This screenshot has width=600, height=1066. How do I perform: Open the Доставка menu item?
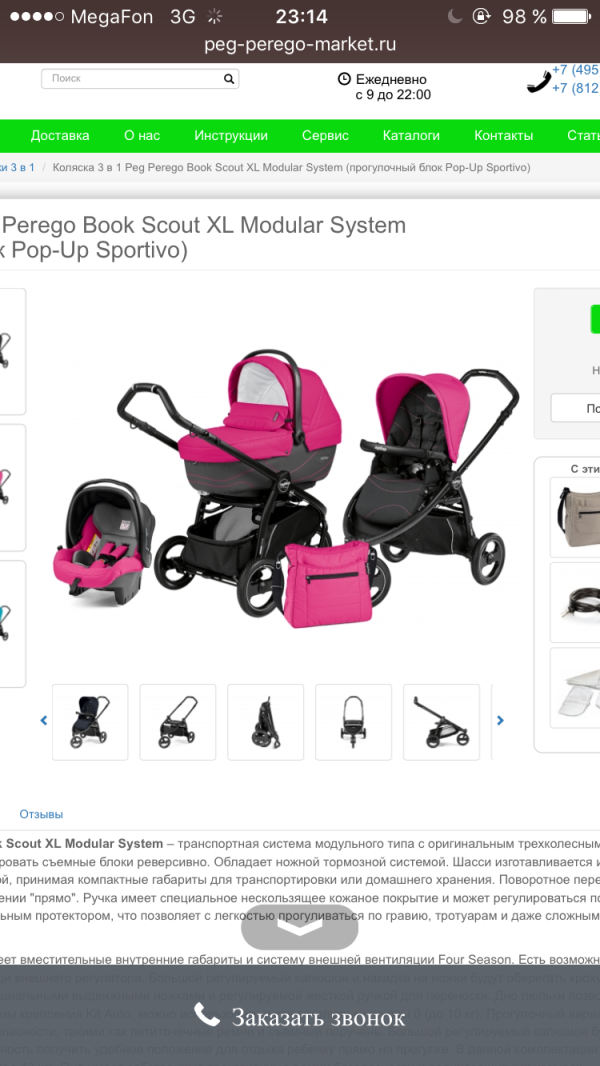tap(60, 136)
